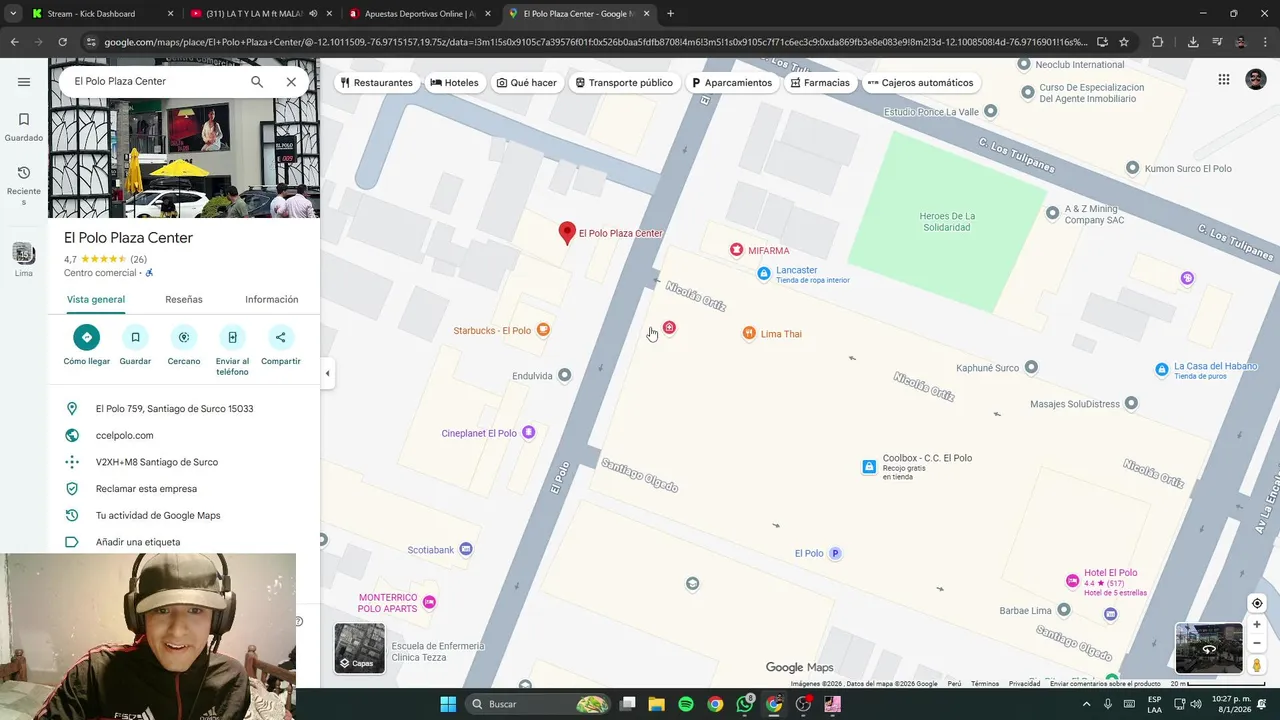
Task: Click the Endulvida marker
Action: coord(564,375)
